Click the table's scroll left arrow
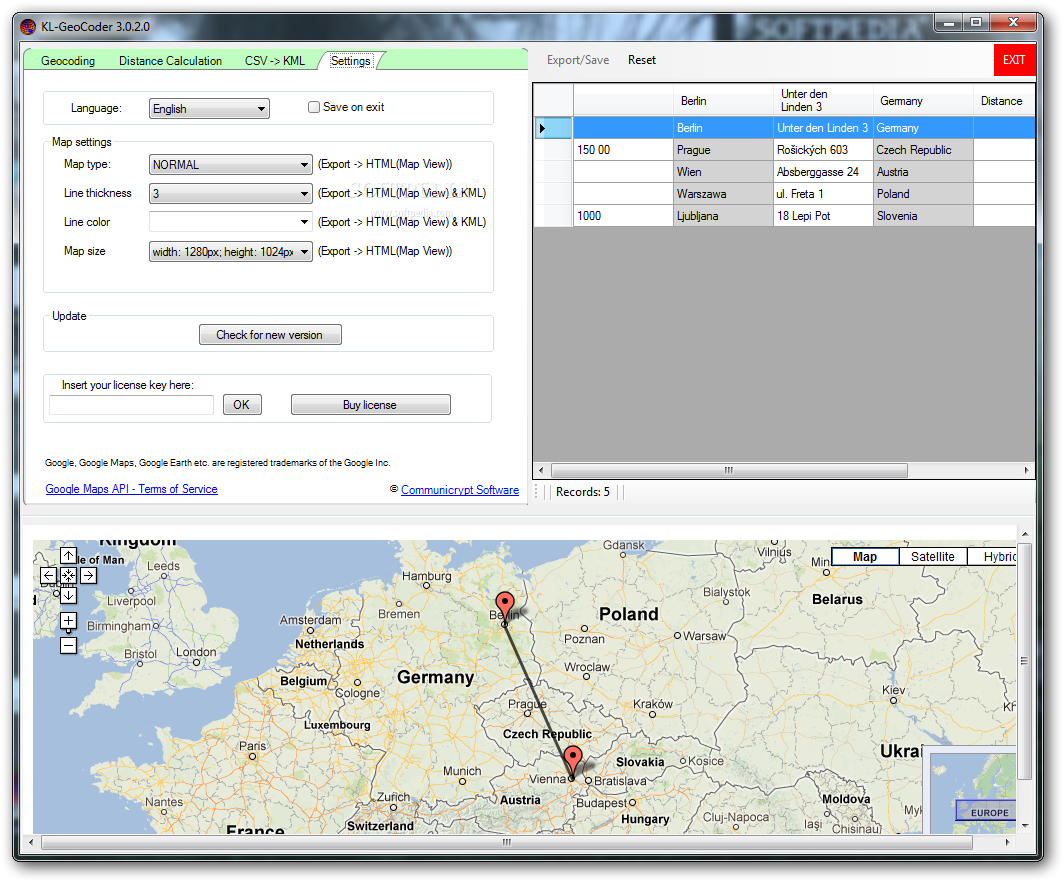Viewport: 1064px width, 882px height. 541,470
